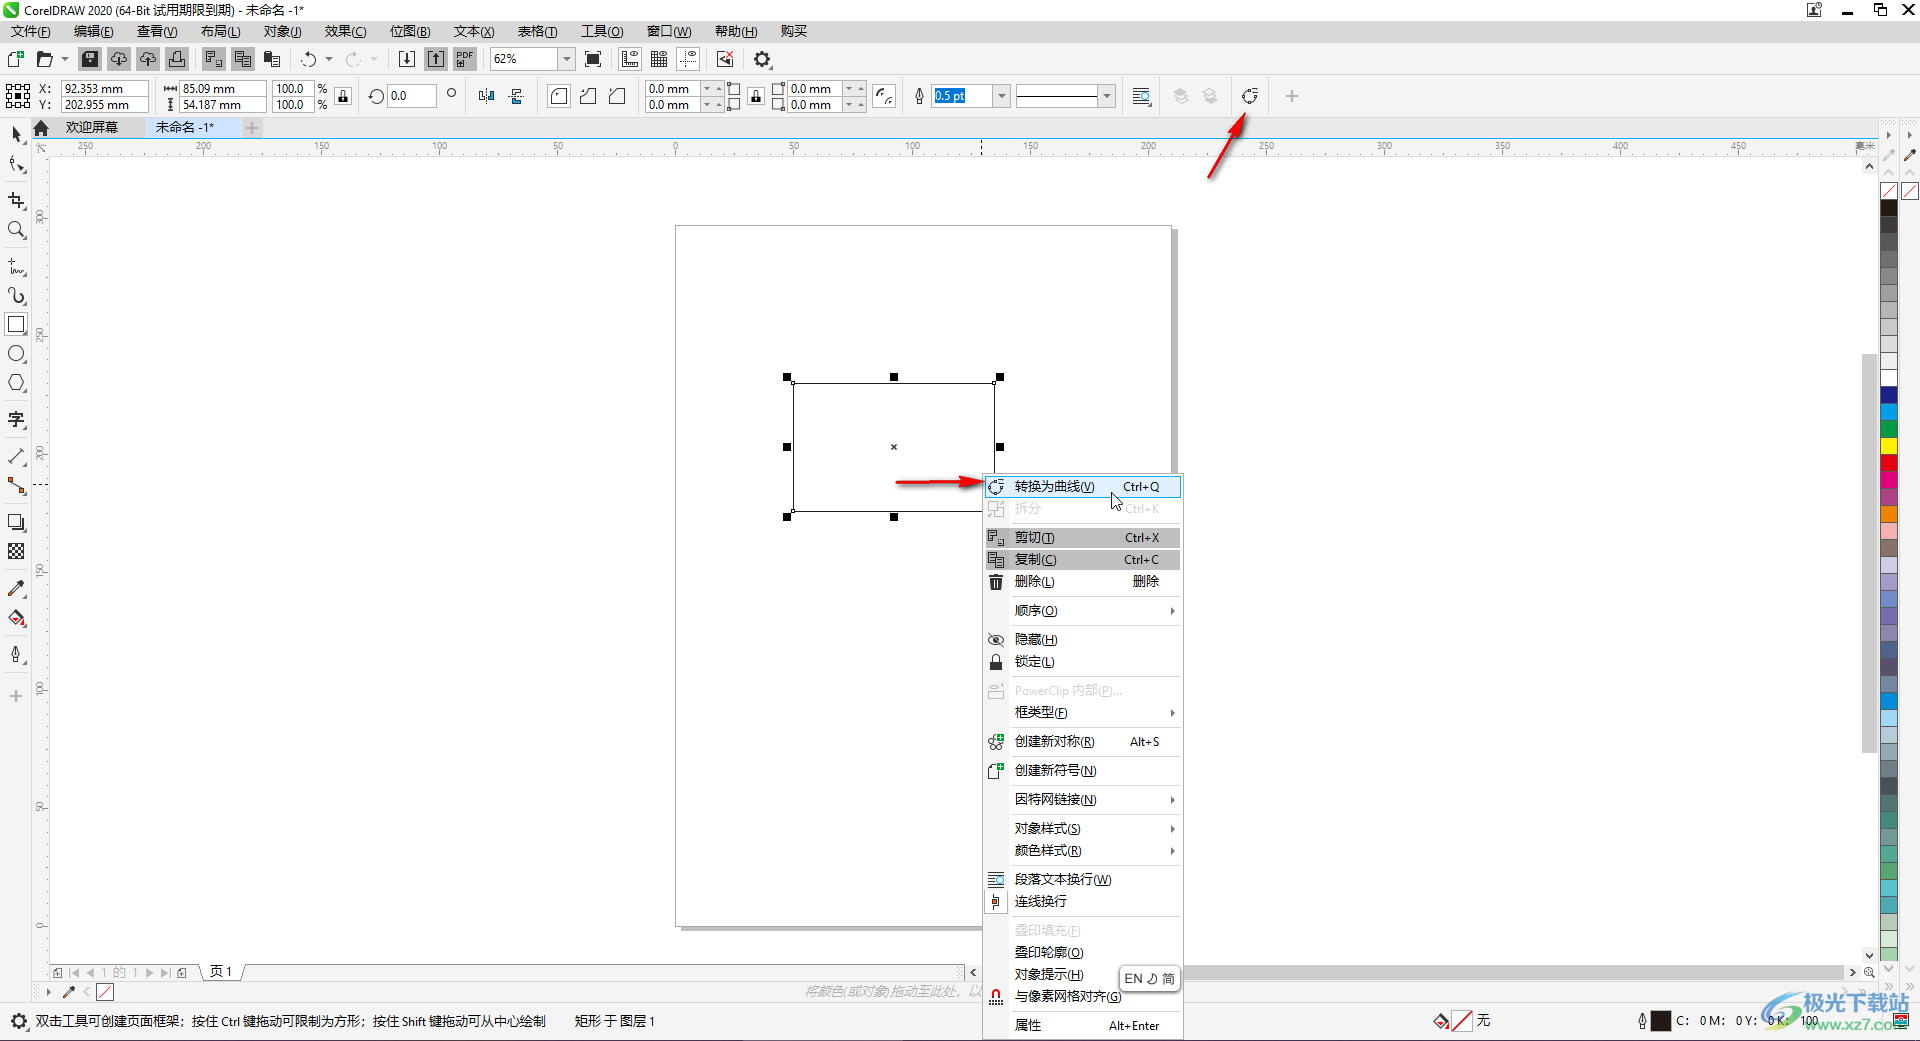Image resolution: width=1920 pixels, height=1041 pixels.
Task: Open the outline width dropdown
Action: (1001, 96)
